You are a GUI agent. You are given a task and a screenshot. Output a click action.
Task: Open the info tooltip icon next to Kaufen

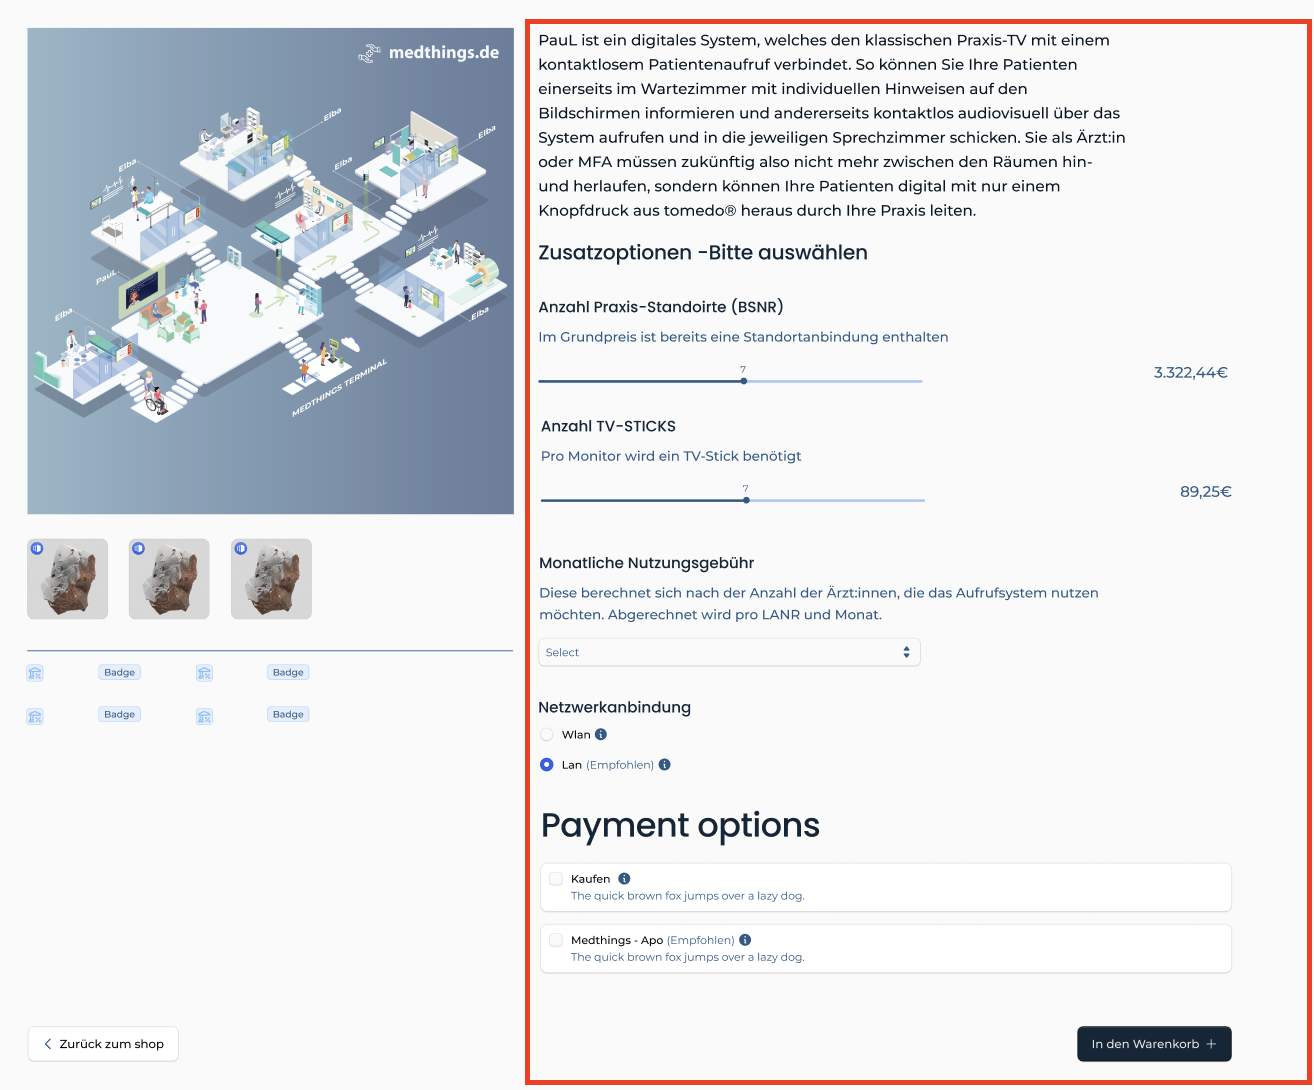click(x=624, y=879)
